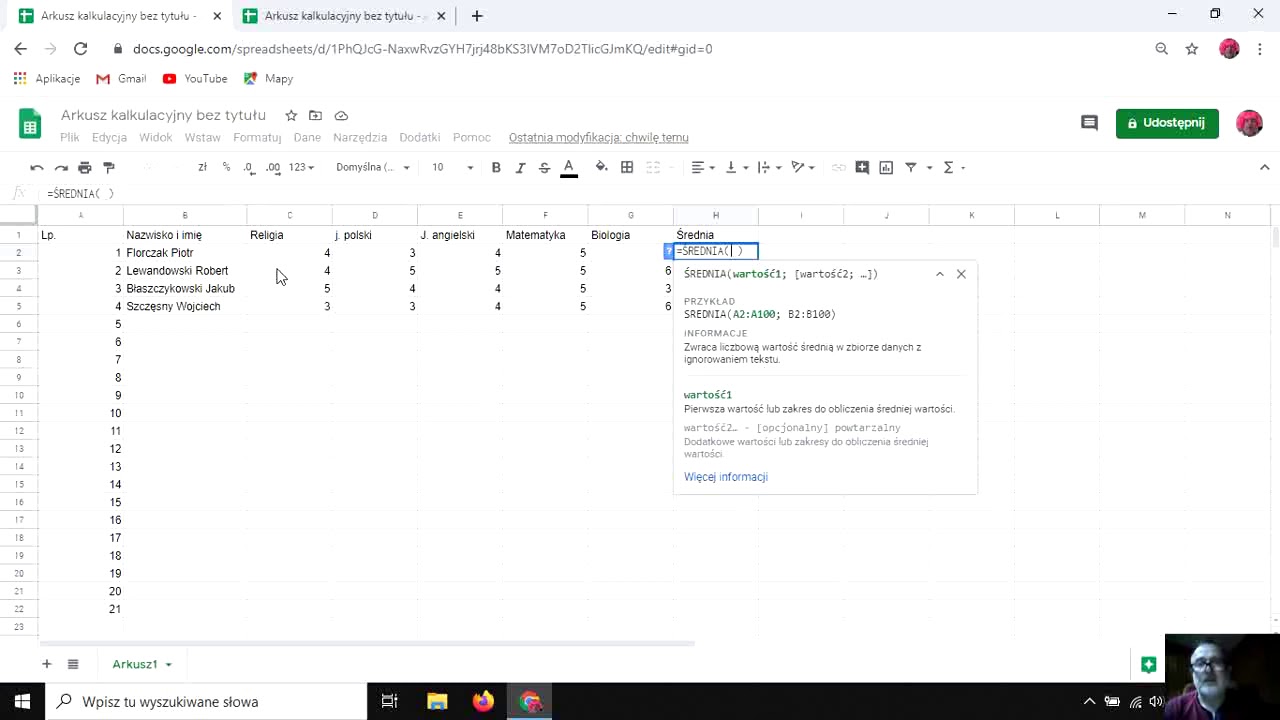The image size is (1280, 720).
Task: Click the Udostępnij share button
Action: pyautogui.click(x=1167, y=123)
